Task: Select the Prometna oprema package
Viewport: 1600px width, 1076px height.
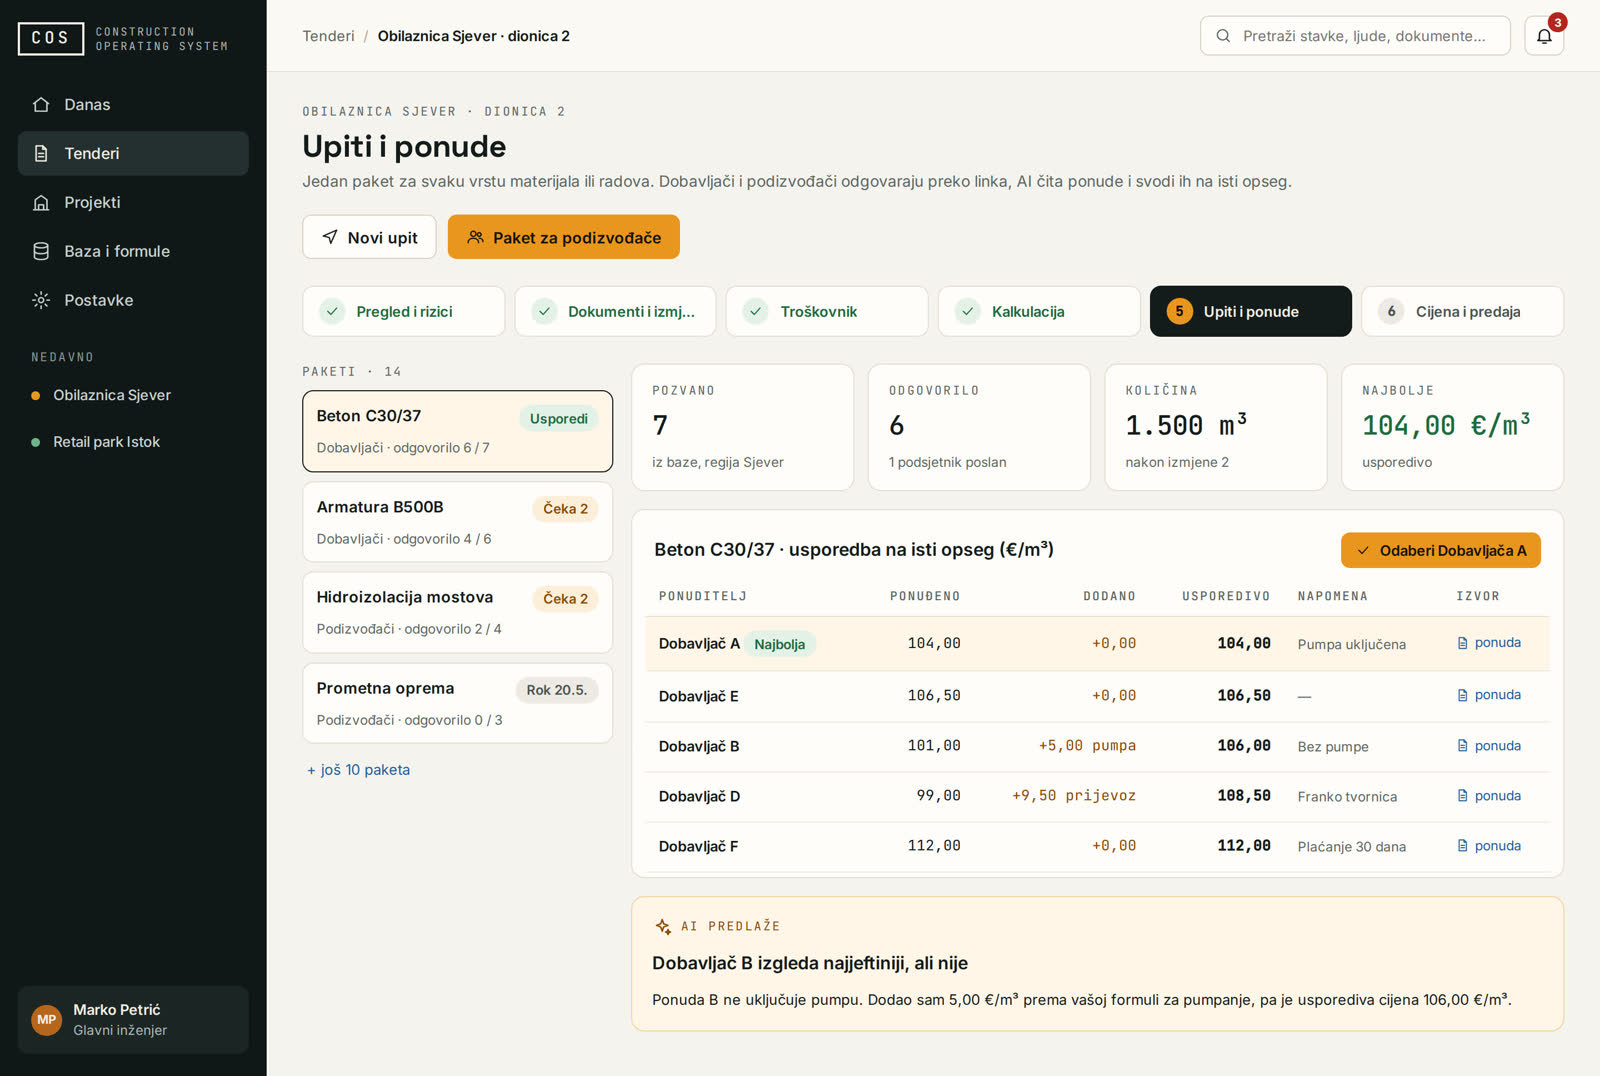Action: pos(457,703)
